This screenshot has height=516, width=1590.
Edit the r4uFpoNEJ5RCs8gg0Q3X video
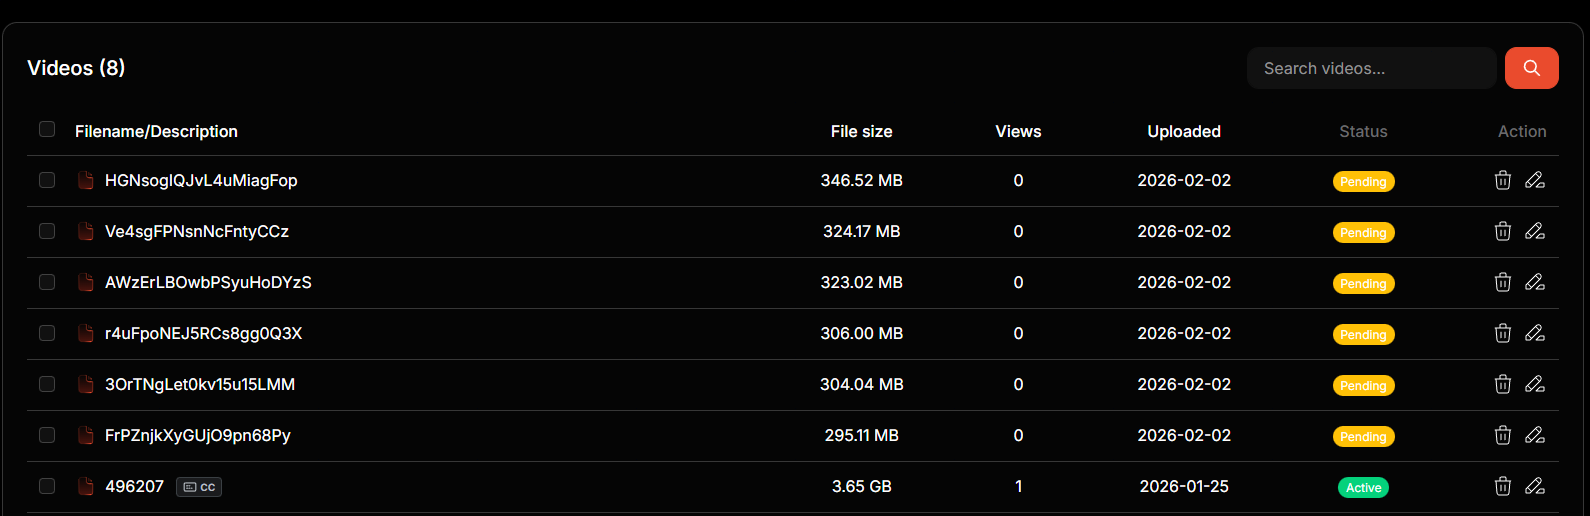click(x=1535, y=333)
